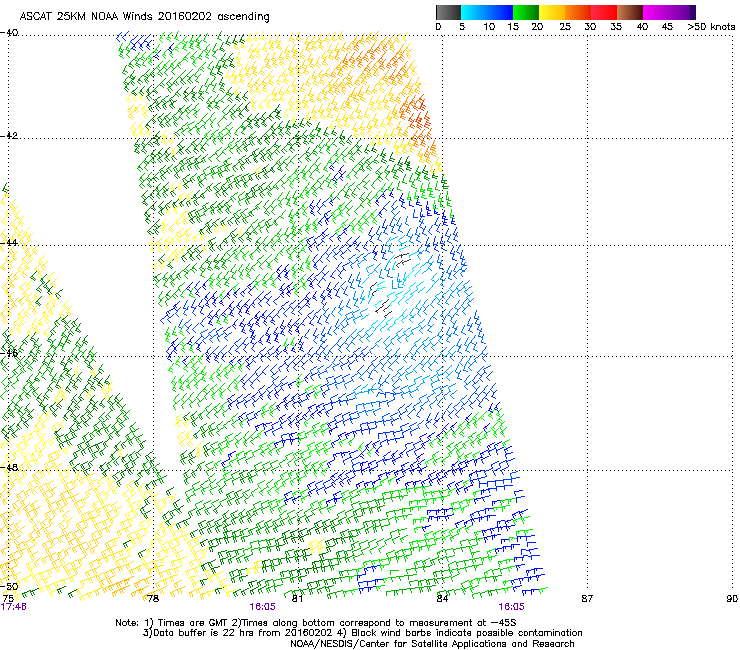Click the cyan-to-blue 5-15 knots legend segment
Viewport: 740px width, 650px height.
point(487,12)
